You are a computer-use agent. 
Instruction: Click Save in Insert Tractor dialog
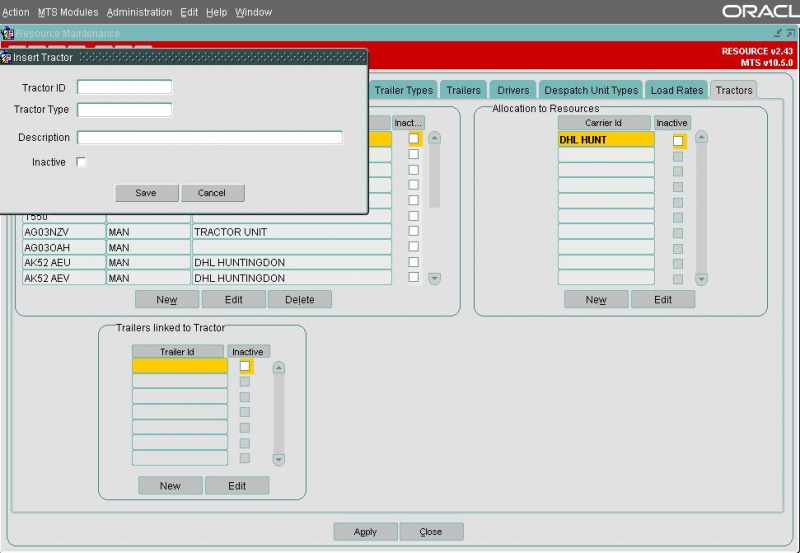tap(146, 193)
